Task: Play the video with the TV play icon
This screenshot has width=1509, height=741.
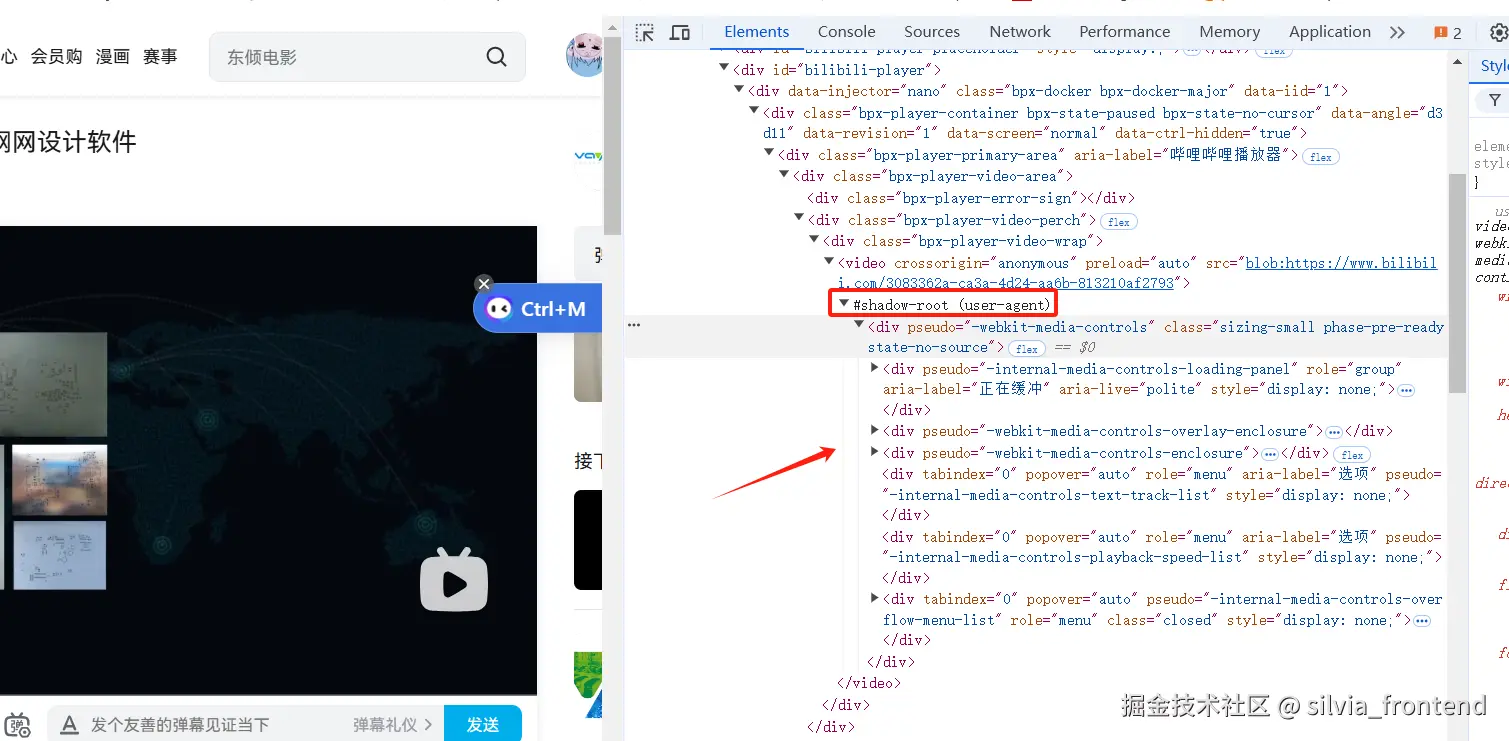Action: (x=454, y=579)
